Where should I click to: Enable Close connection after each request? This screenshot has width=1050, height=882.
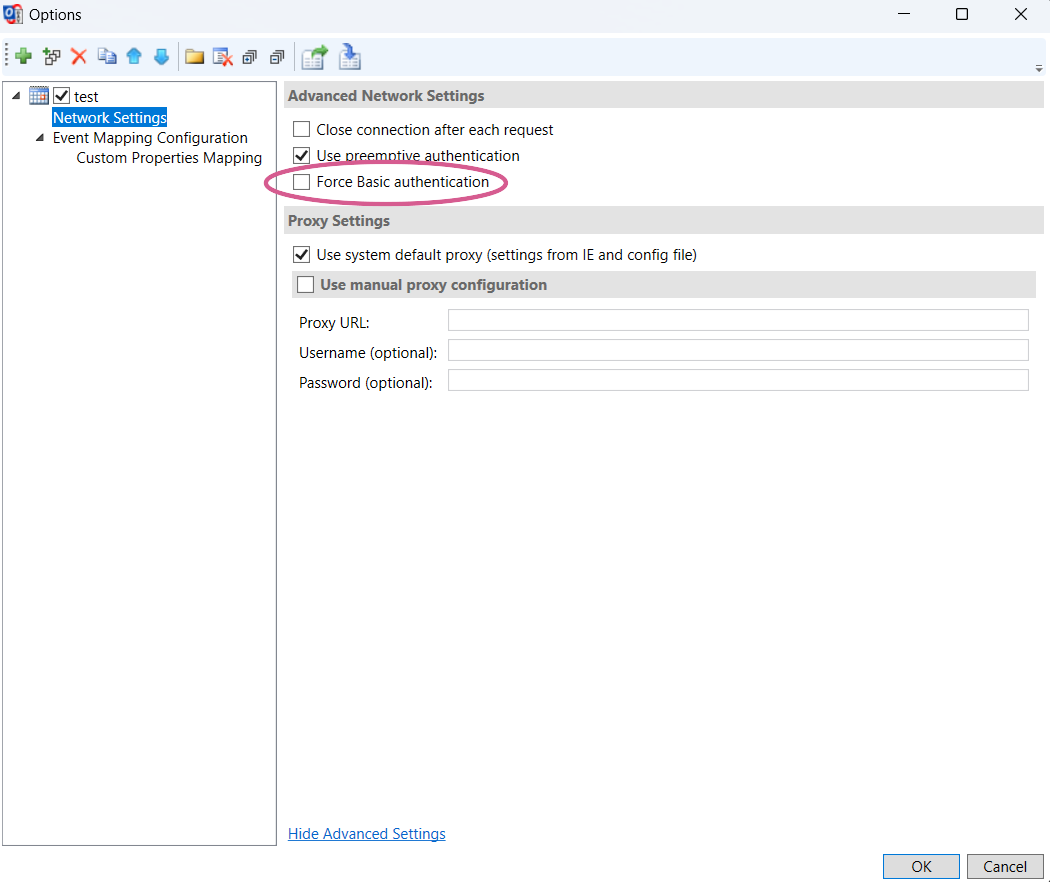pyautogui.click(x=301, y=129)
